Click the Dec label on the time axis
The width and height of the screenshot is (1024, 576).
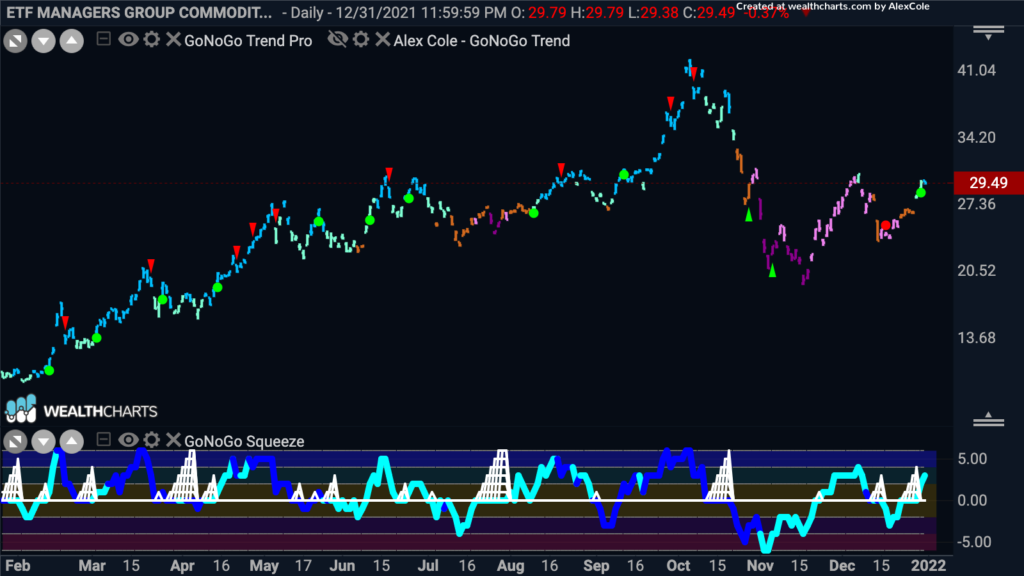pyautogui.click(x=842, y=566)
